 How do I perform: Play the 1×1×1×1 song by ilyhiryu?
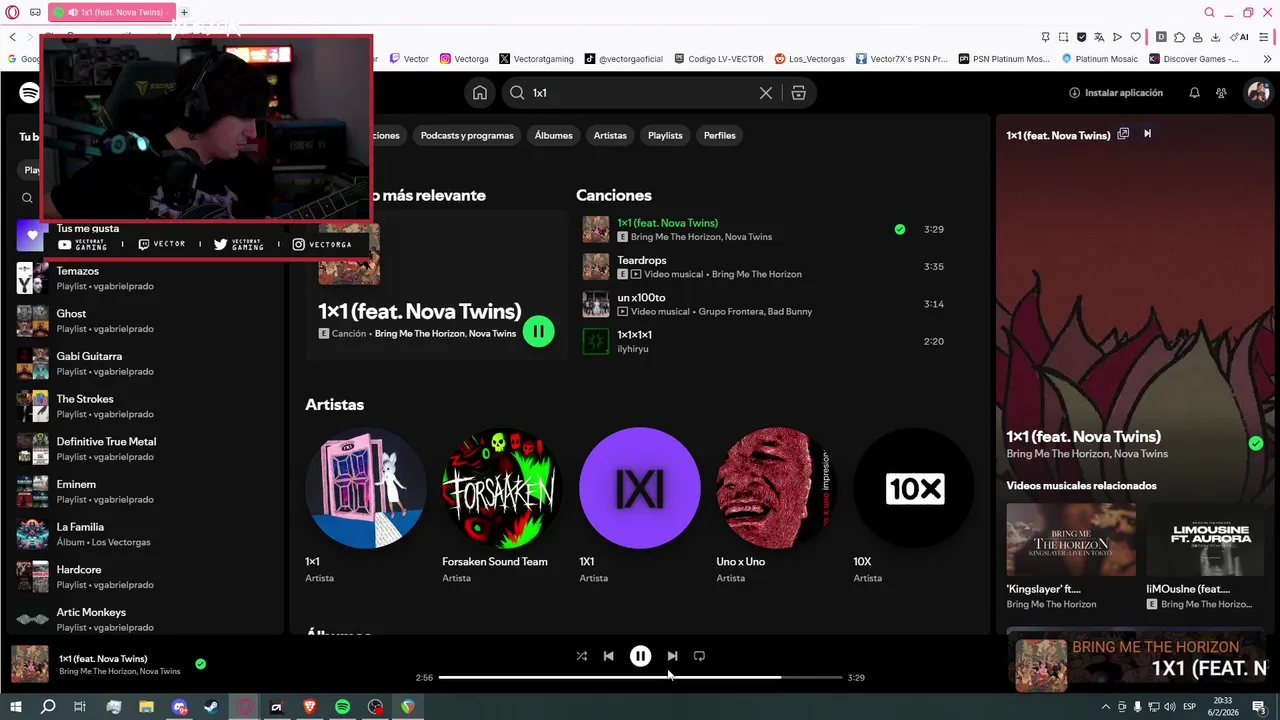pyautogui.click(x=765, y=341)
